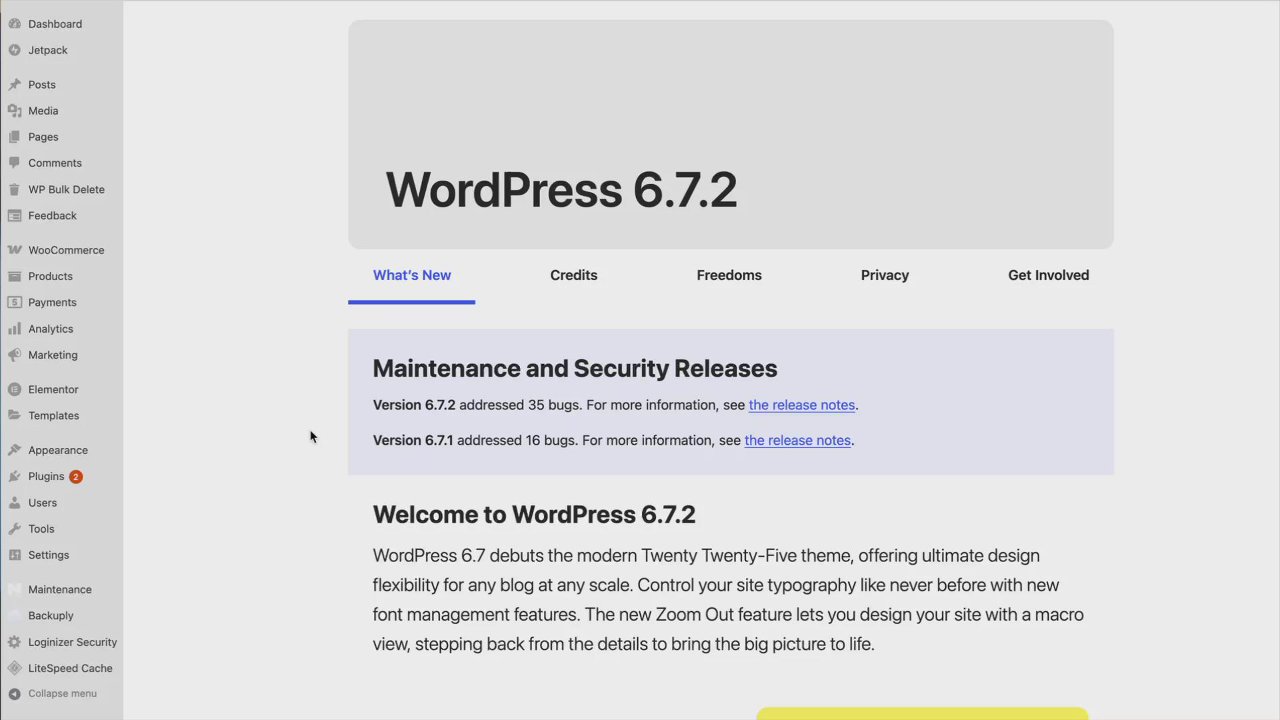1280x720 pixels.
Task: Switch to the Freedoms tab
Action: coord(729,275)
